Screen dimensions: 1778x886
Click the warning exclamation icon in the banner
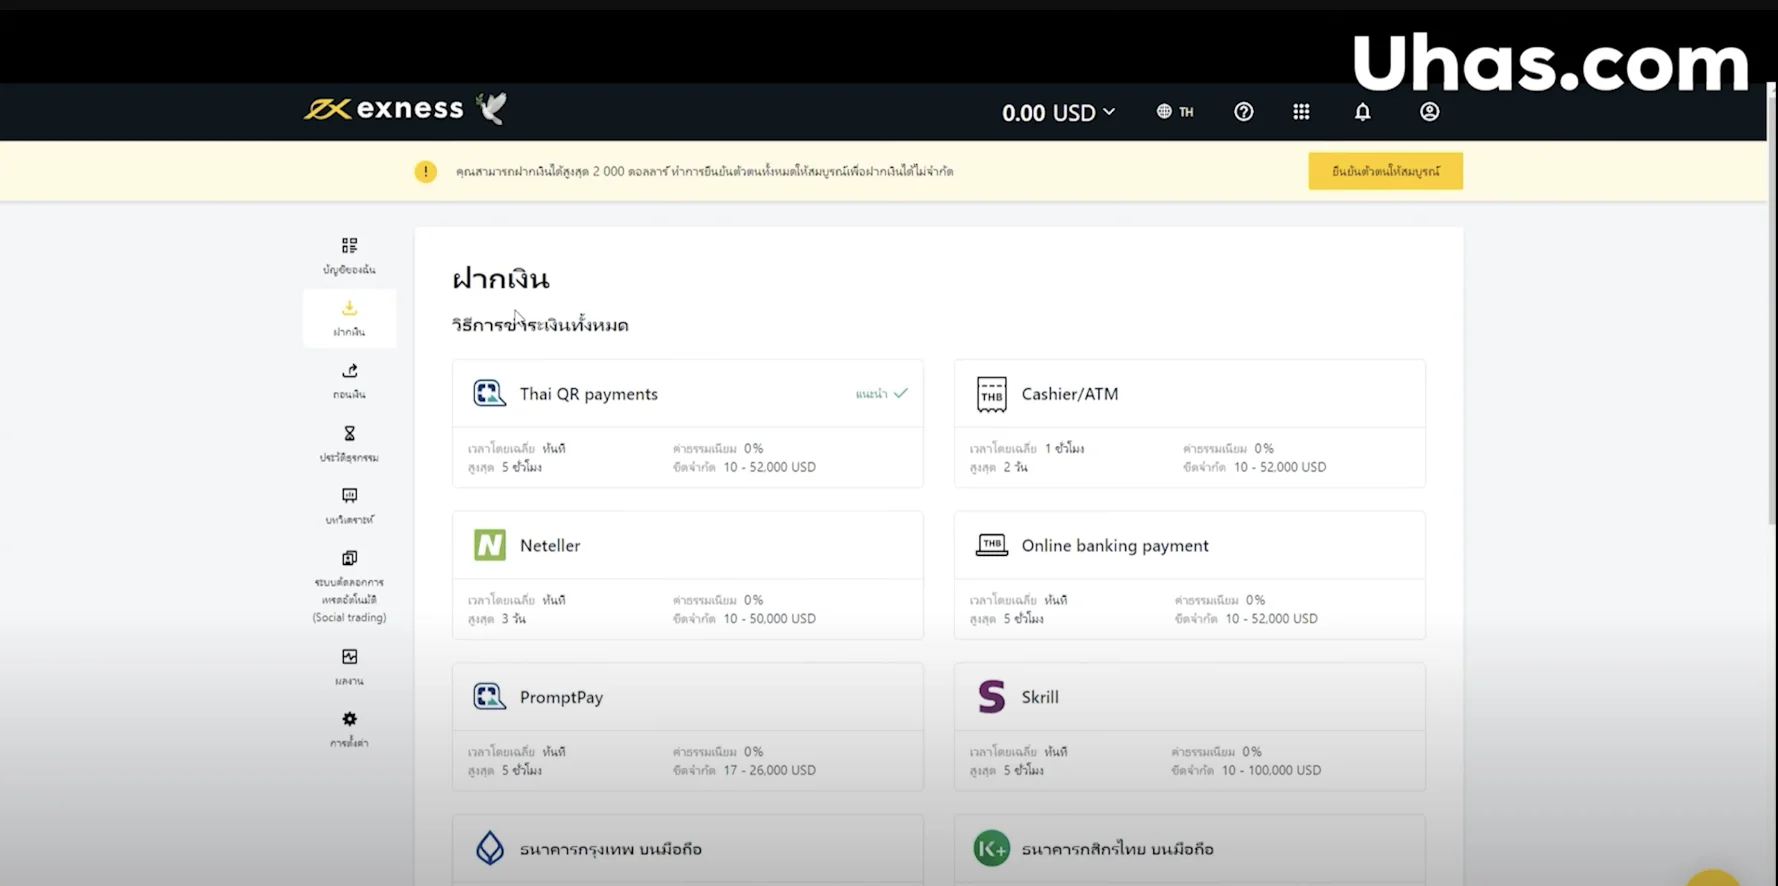coord(426,172)
